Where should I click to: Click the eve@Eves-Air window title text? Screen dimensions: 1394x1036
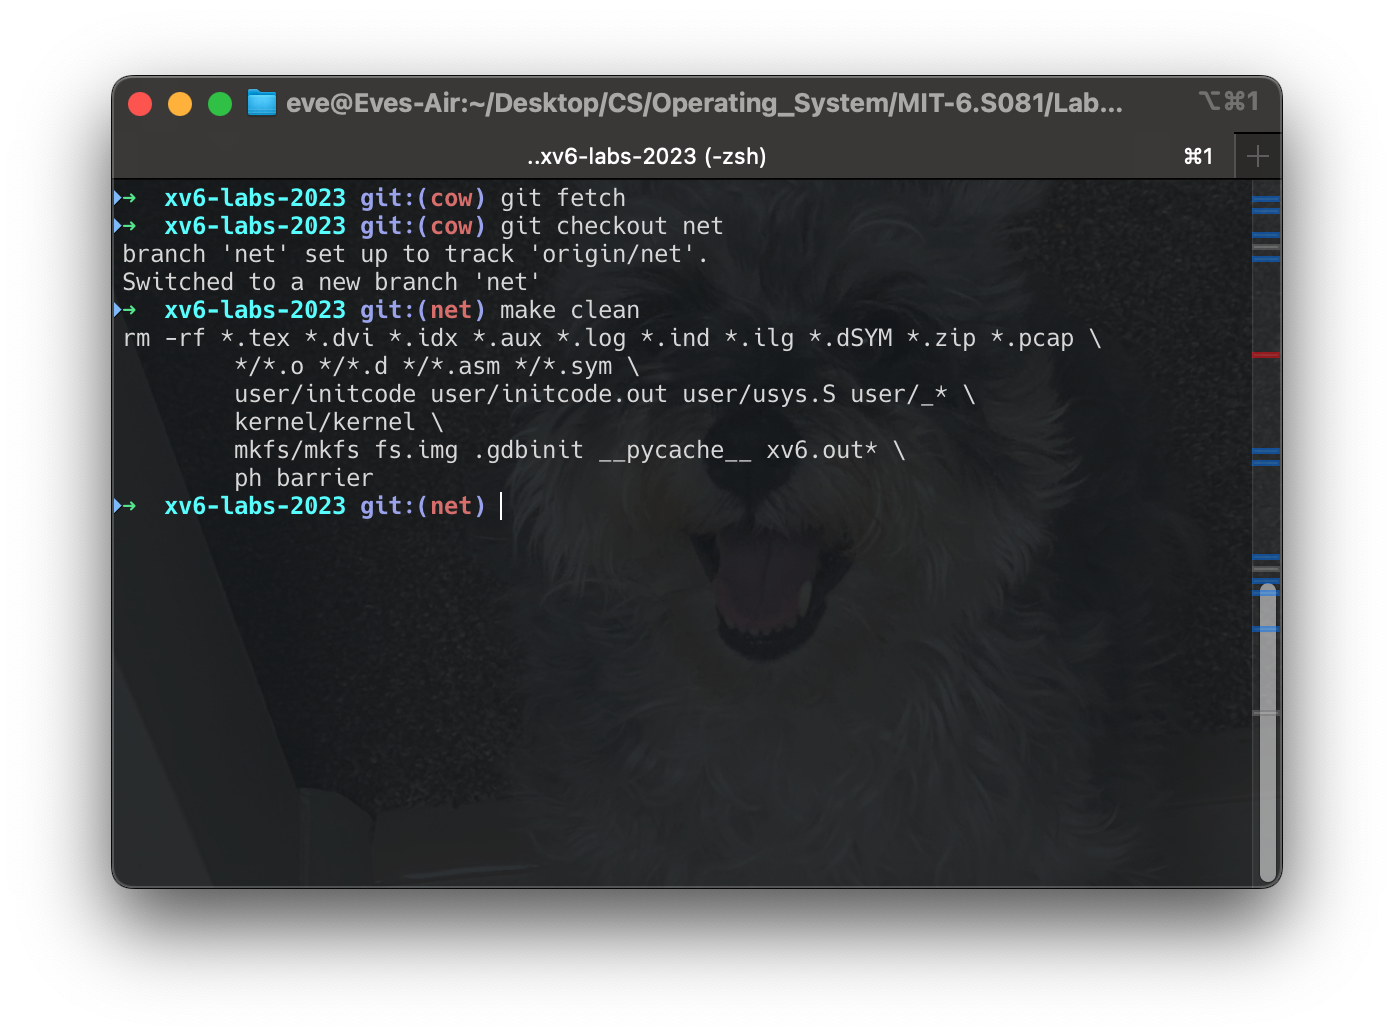703,103
